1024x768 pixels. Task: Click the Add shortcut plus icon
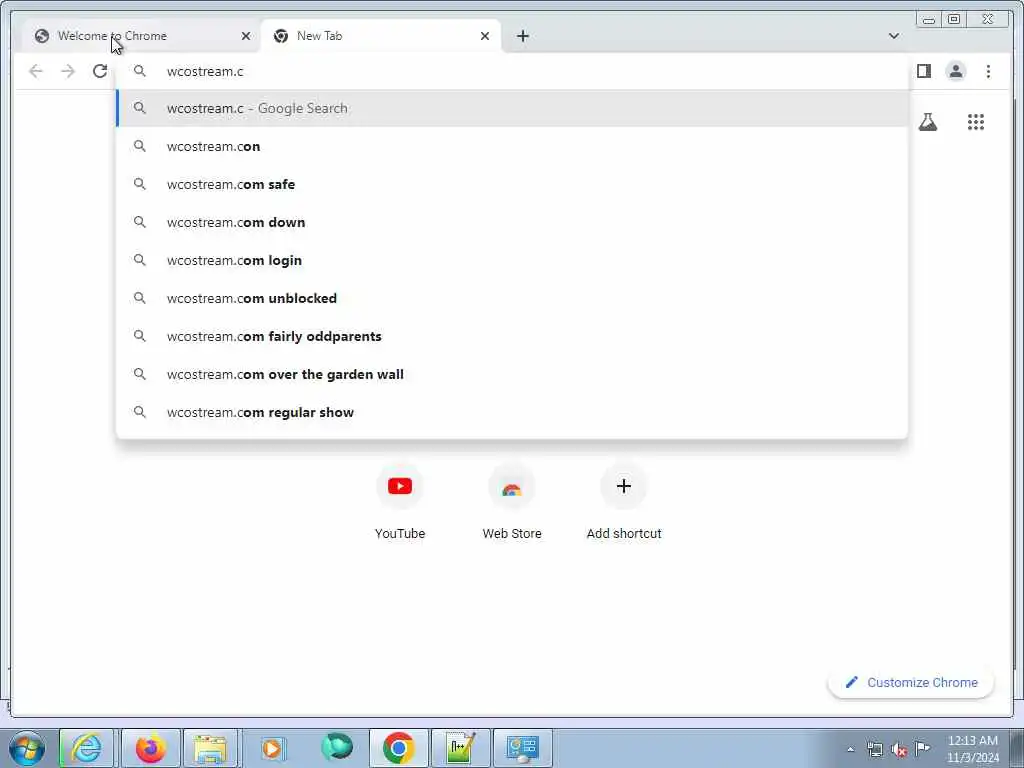coord(624,486)
